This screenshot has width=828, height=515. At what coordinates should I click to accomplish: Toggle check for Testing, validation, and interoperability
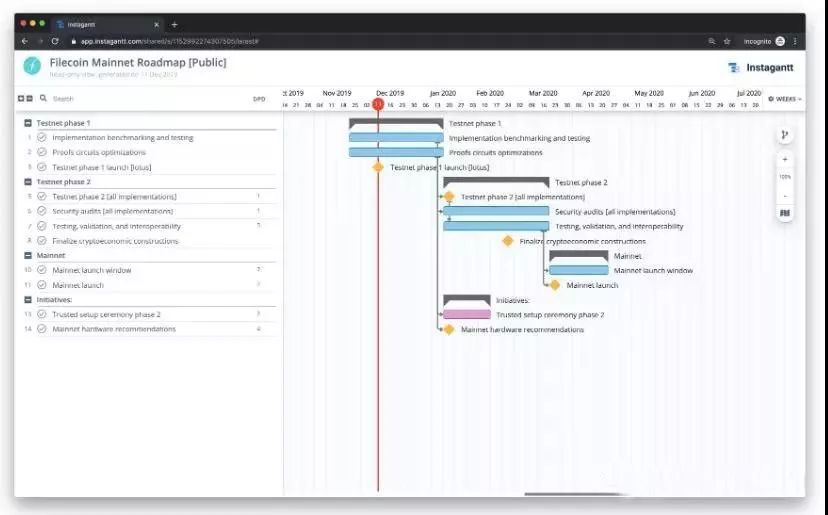click(x=42, y=226)
